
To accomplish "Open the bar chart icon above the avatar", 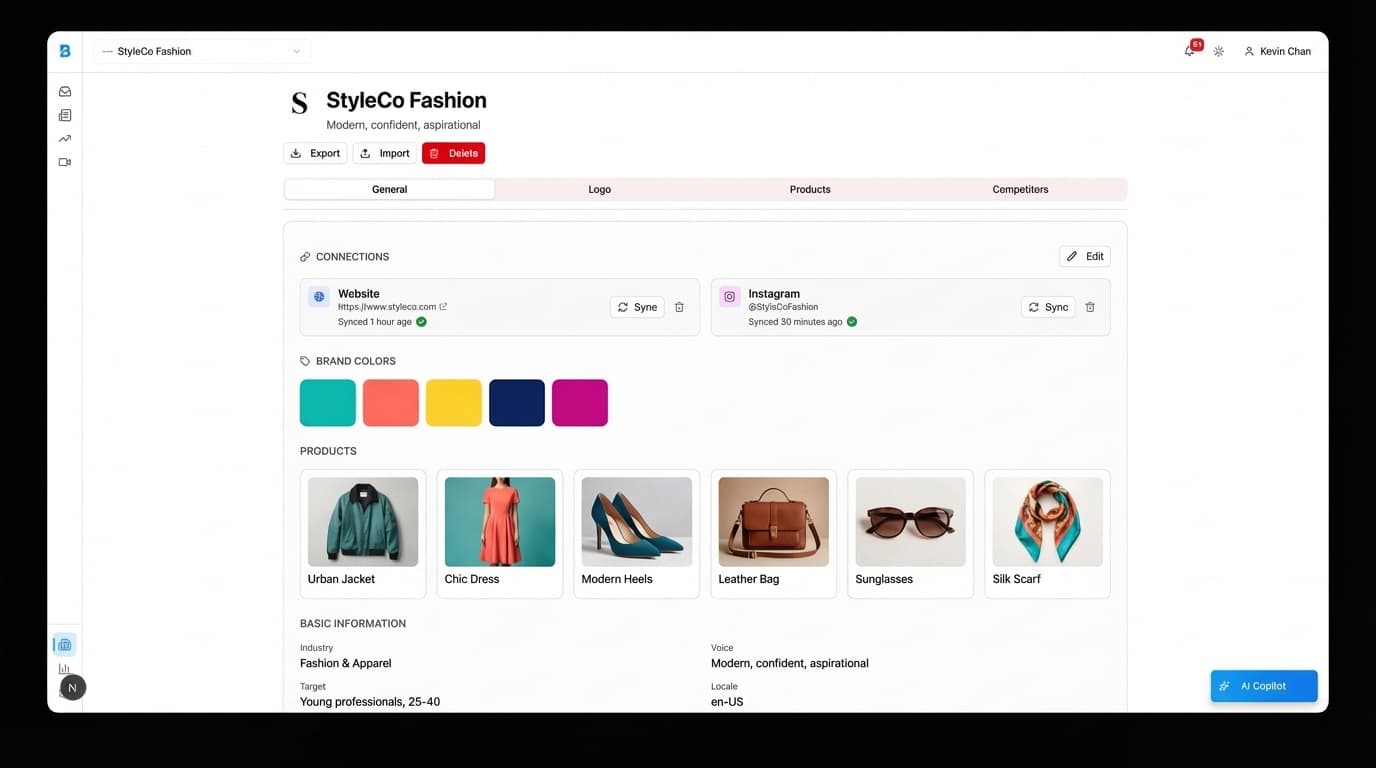I will [64, 667].
